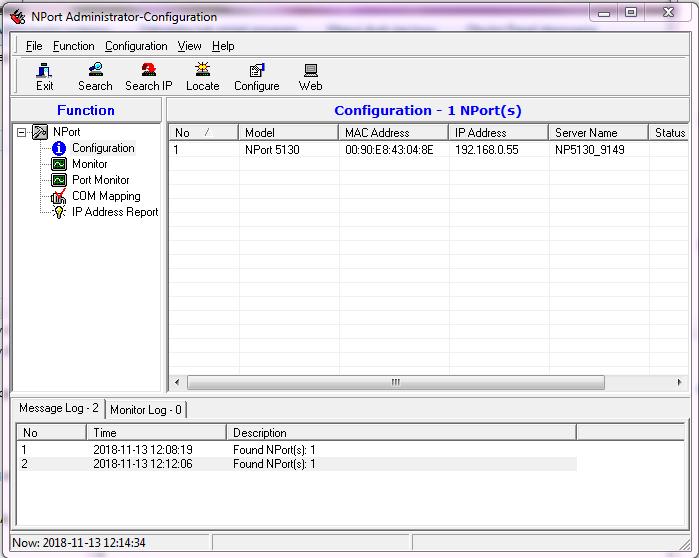
Task: Click the left scroll arrow of device list
Action: point(177,382)
